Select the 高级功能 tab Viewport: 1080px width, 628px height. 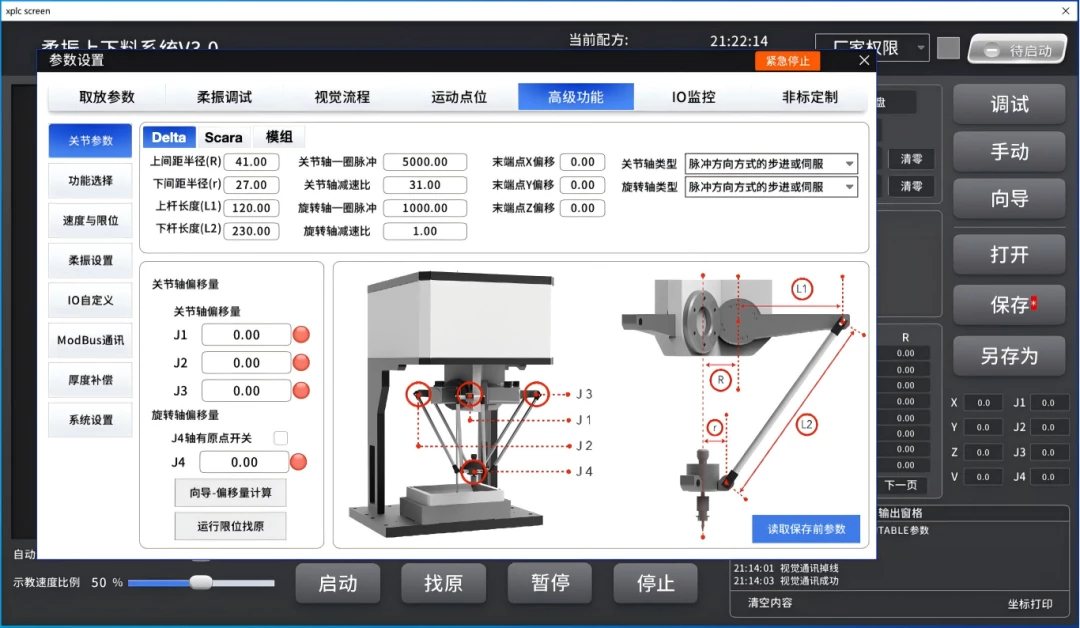(576, 97)
